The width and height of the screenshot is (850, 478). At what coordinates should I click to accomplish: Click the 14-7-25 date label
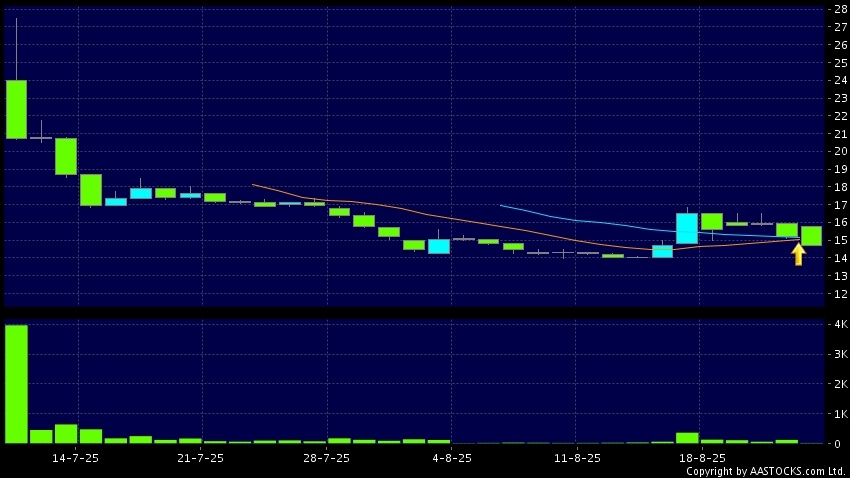point(75,458)
